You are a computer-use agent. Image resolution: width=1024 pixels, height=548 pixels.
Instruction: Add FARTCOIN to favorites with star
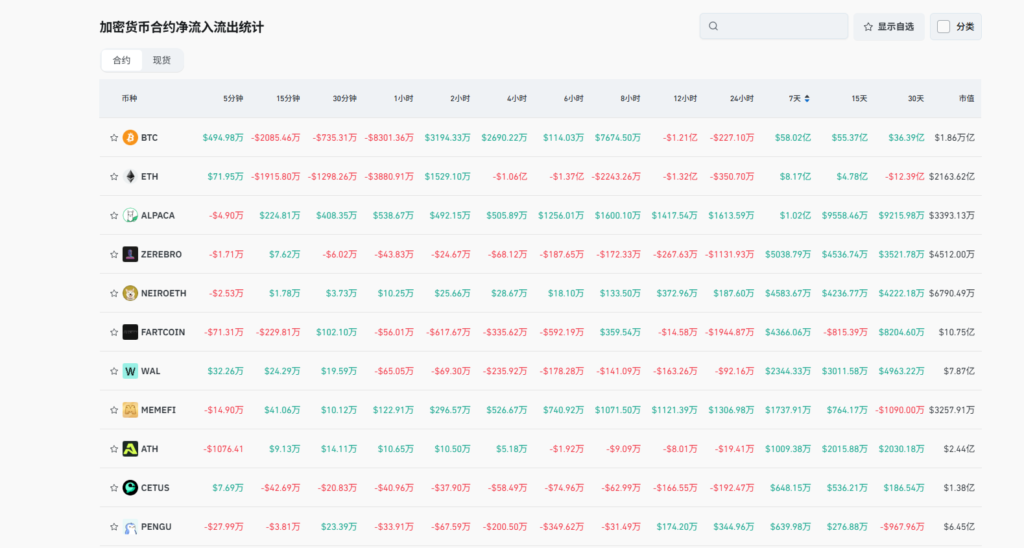(x=114, y=332)
